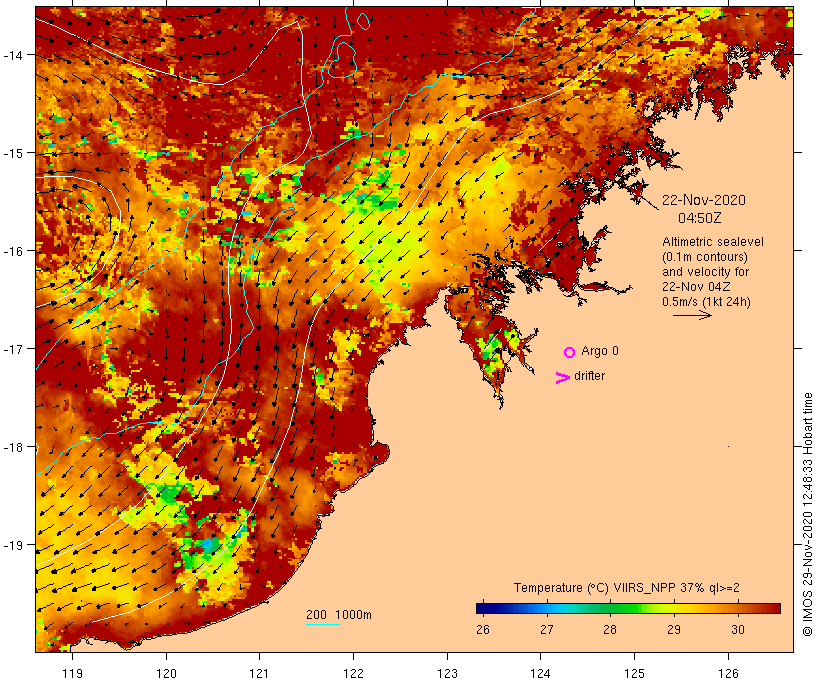Click the longitude label 124
820x680 pixels.
point(541,673)
